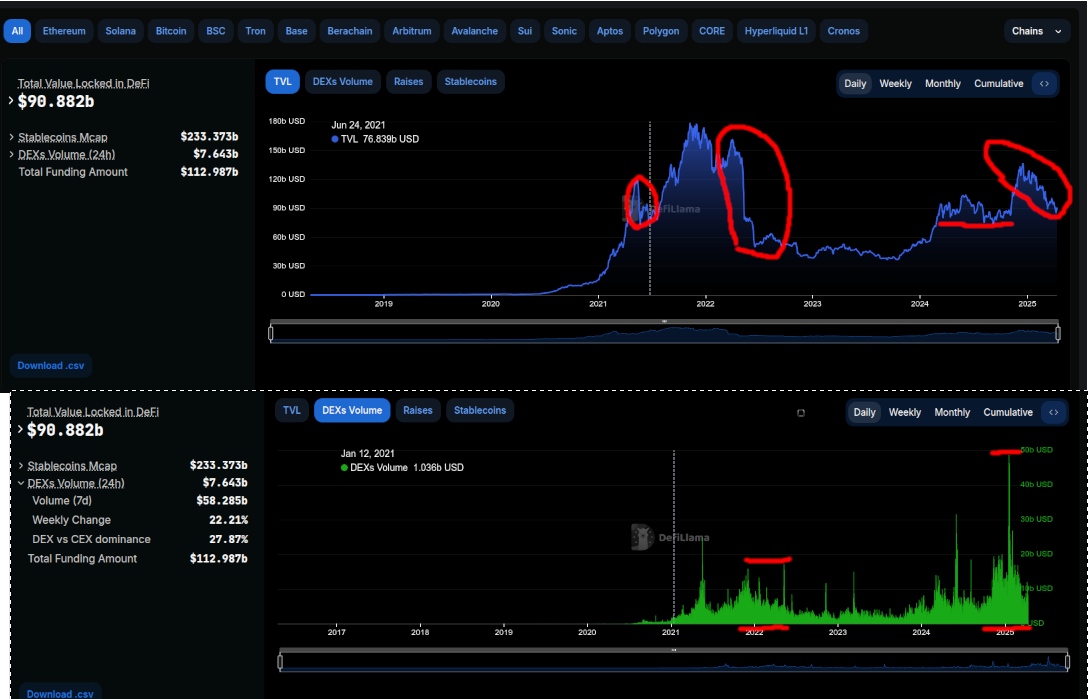Switch to DEXs Volume tab in the TVL chart panel
Screen dimensions: 1091x699
pos(342,82)
